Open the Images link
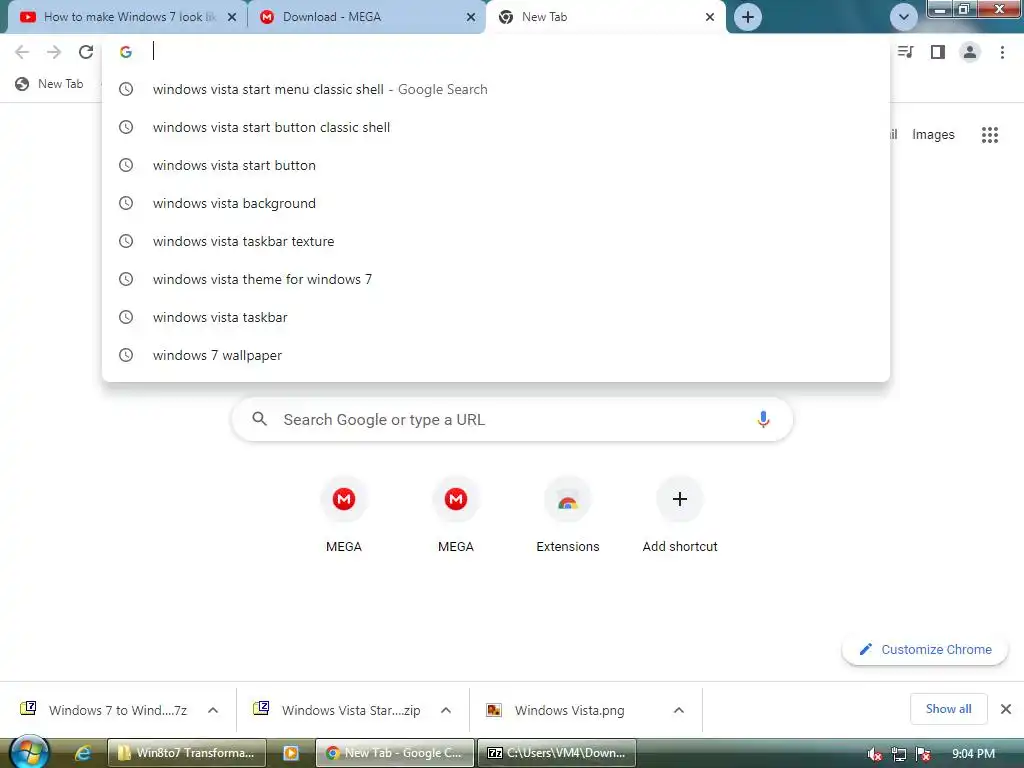1024x768 pixels. [x=933, y=135]
